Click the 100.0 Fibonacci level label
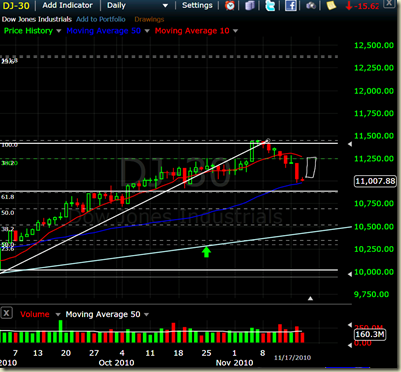Screen dimensions: 401x372 coord(10,145)
